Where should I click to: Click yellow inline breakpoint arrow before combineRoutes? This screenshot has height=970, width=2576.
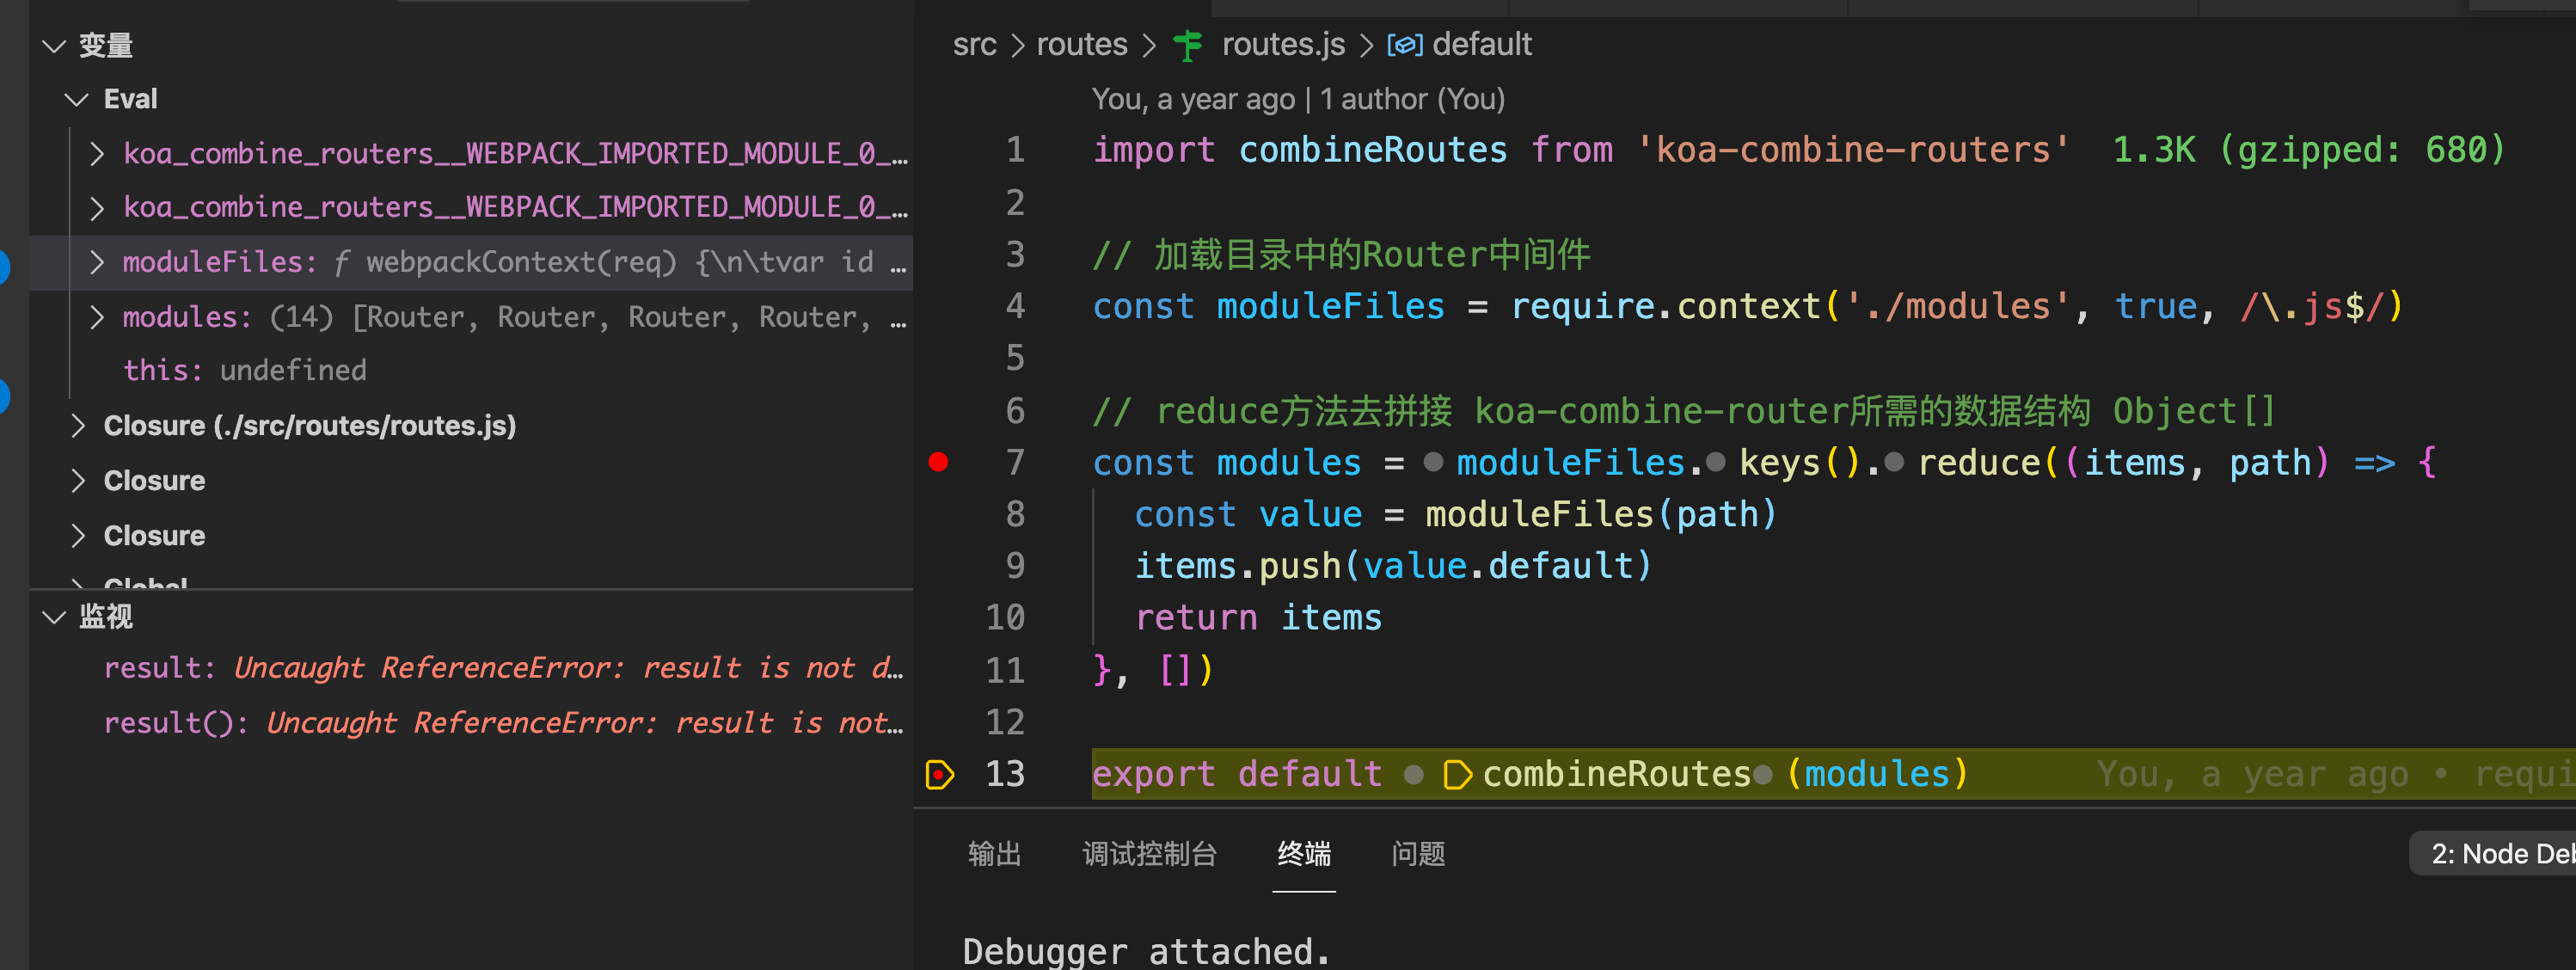pos(1457,774)
